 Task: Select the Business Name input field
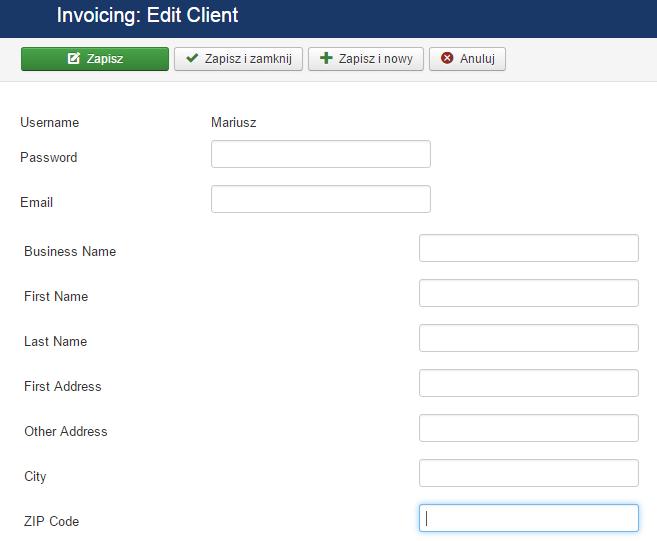(529, 248)
